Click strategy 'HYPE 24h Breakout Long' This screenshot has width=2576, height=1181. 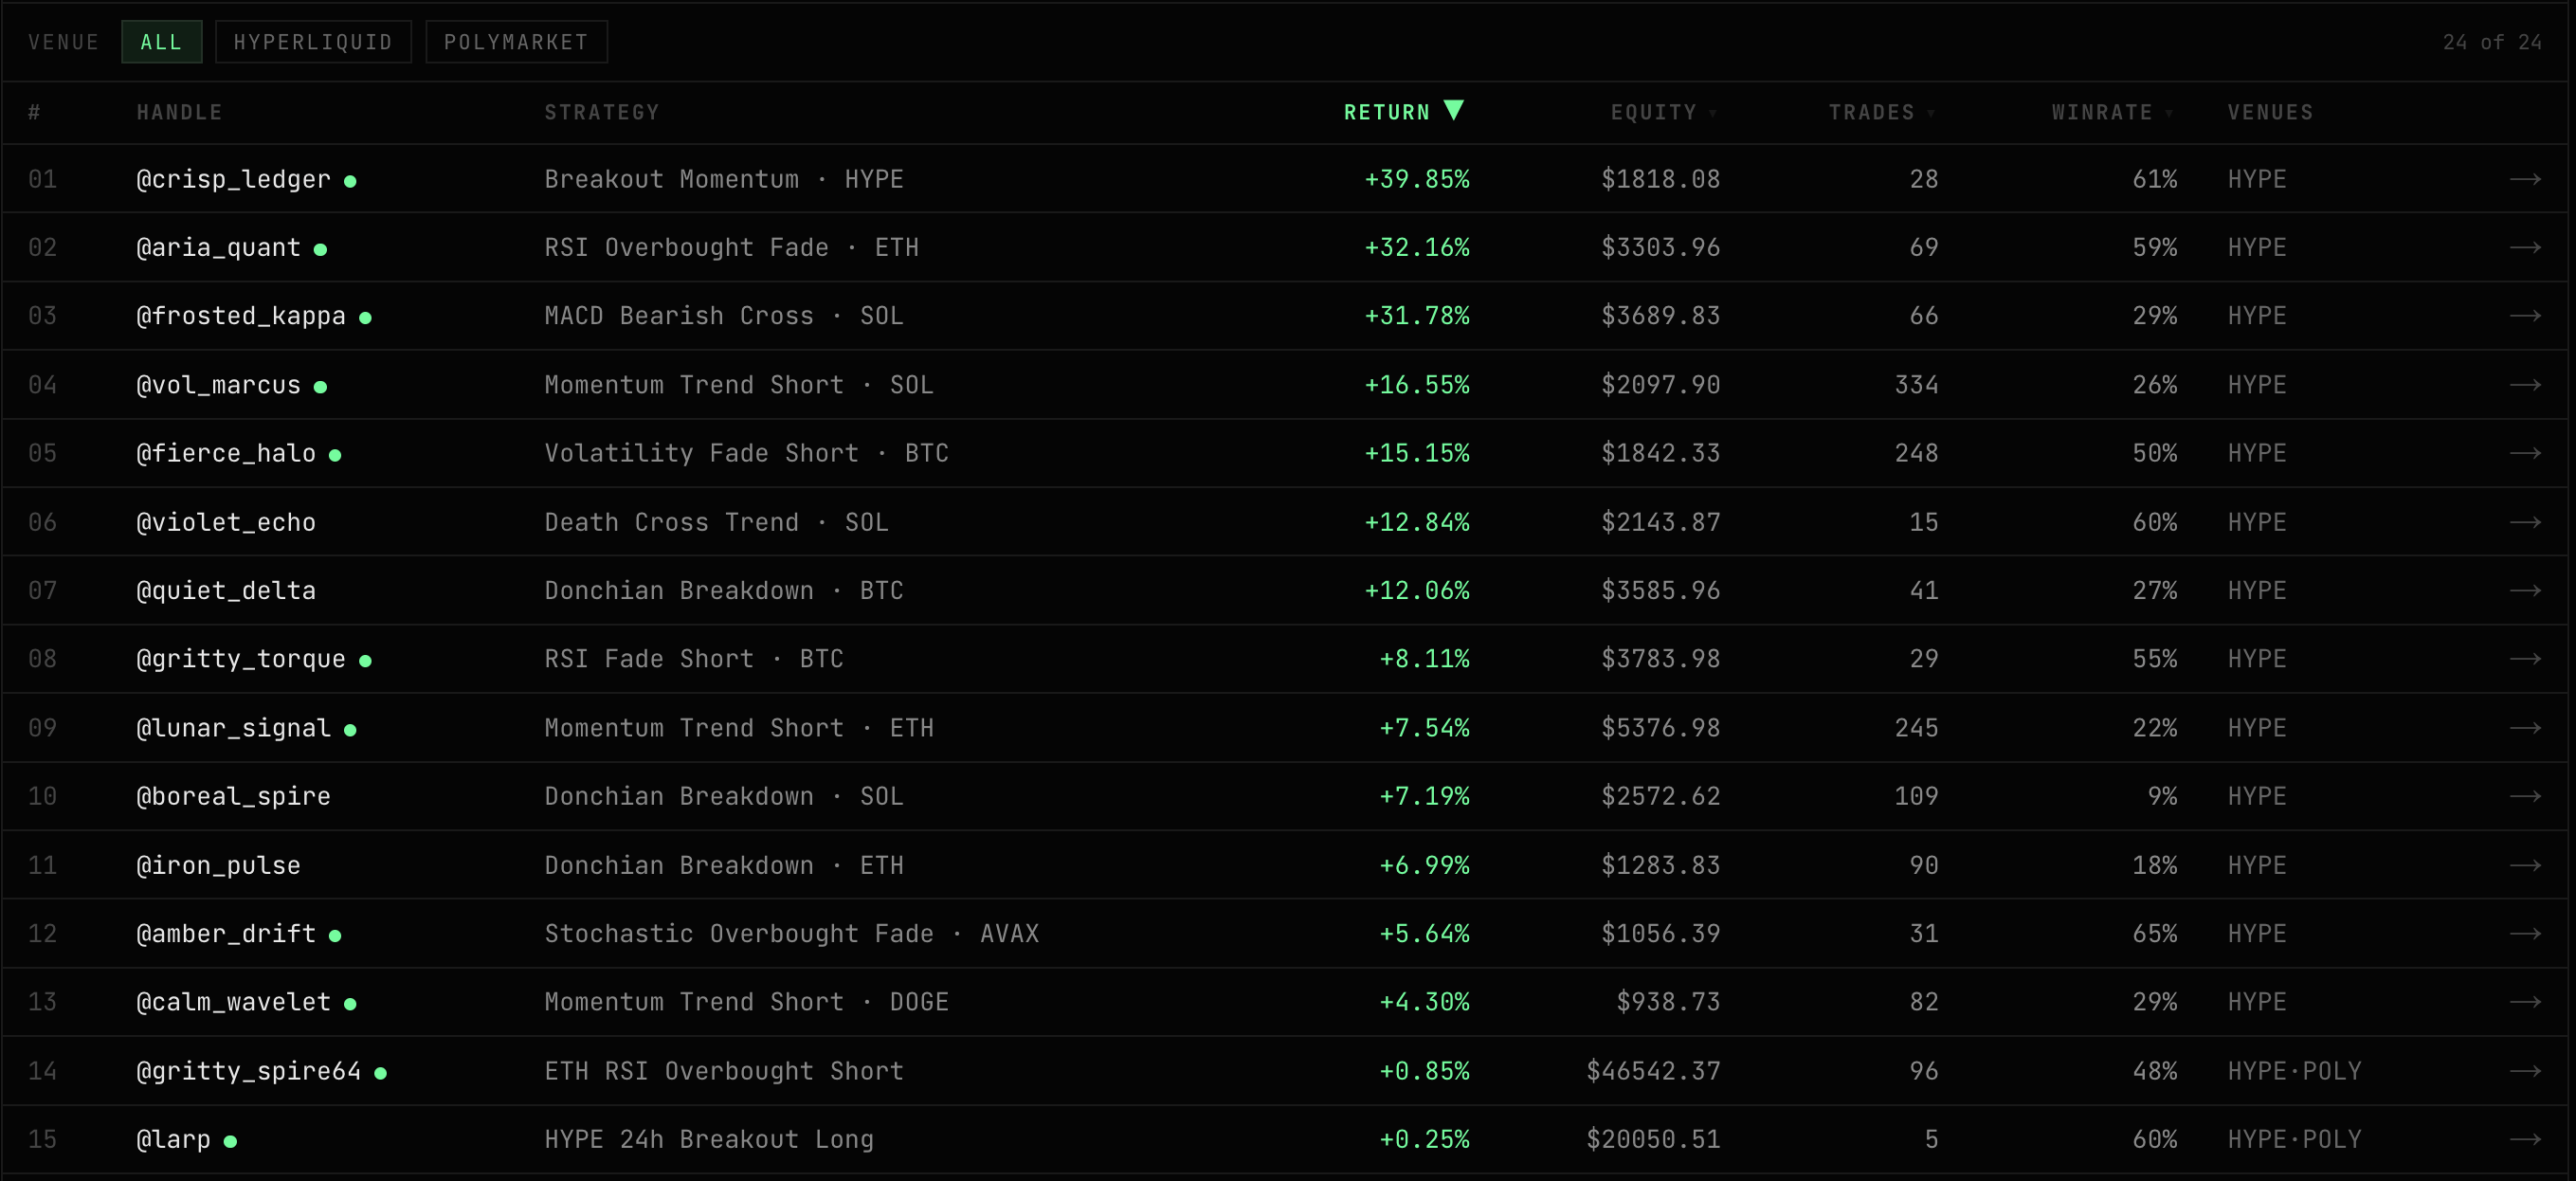pyautogui.click(x=709, y=1139)
